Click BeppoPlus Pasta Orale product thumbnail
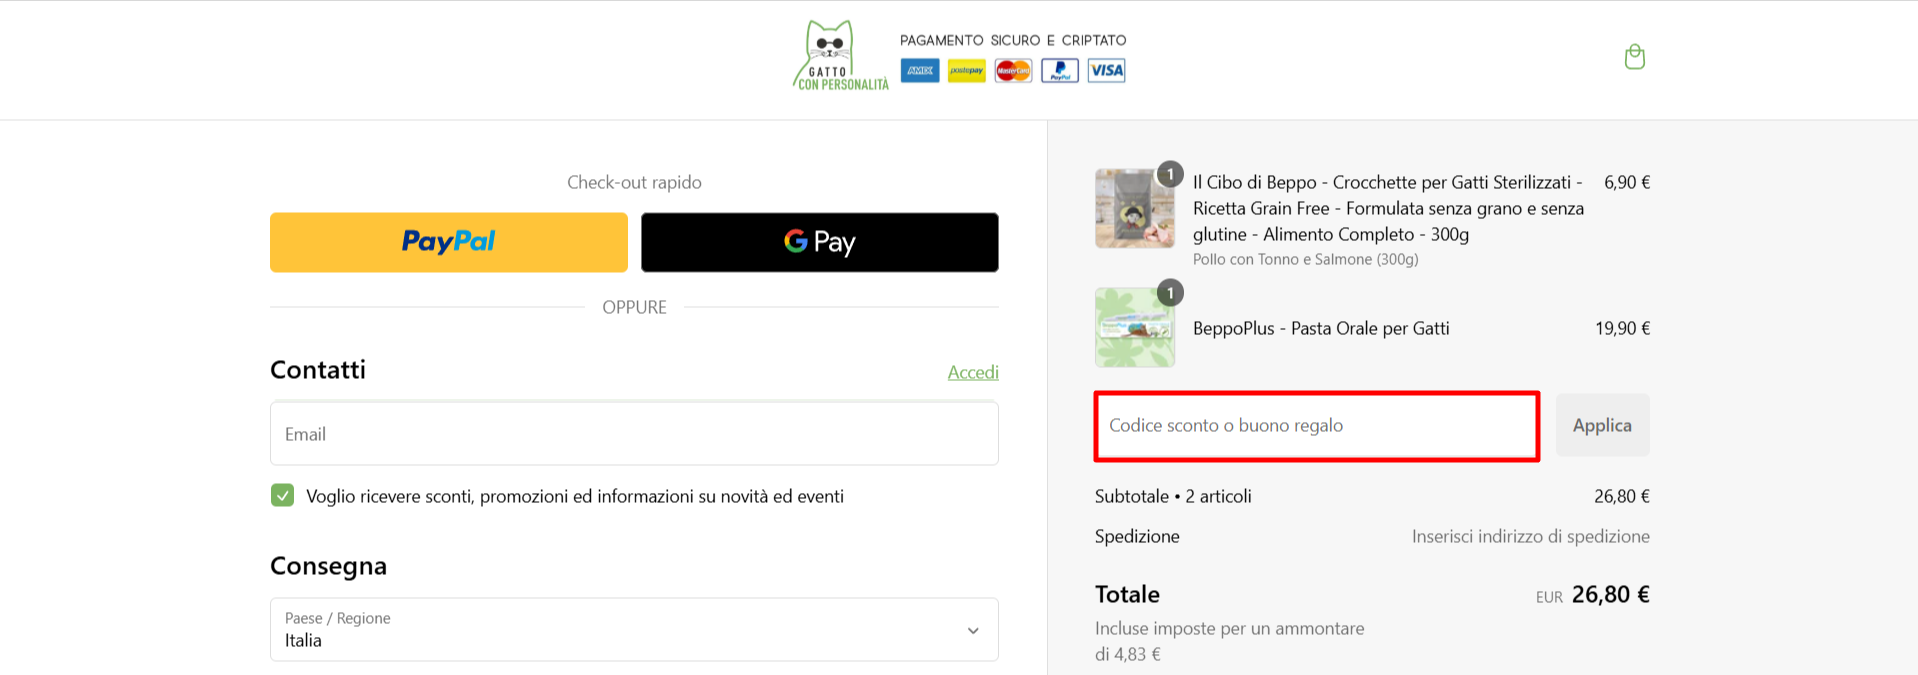The width and height of the screenshot is (1918, 675). coord(1135,328)
